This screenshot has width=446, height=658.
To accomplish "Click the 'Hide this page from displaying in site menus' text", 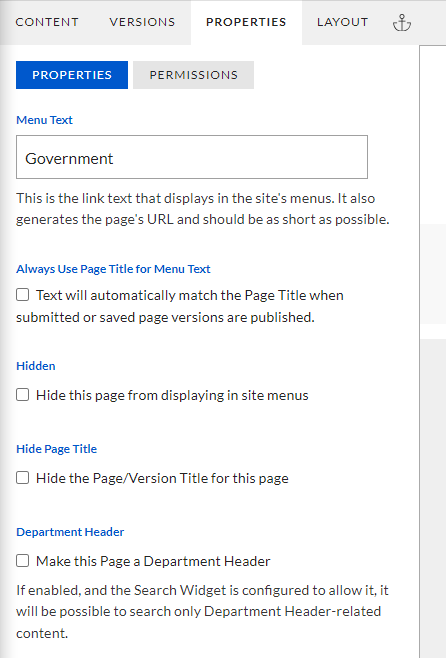I will 172,395.
